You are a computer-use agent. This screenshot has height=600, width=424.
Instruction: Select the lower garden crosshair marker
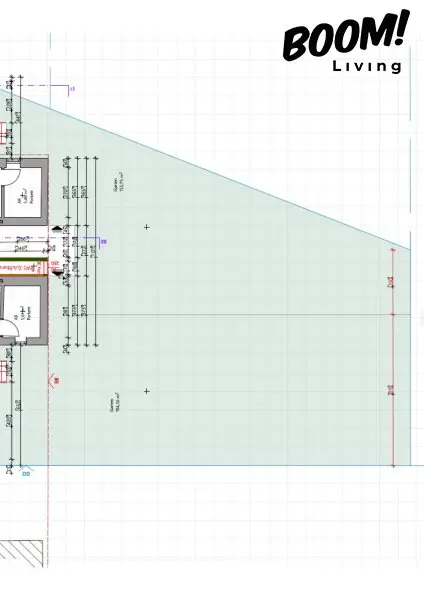tap(147, 391)
